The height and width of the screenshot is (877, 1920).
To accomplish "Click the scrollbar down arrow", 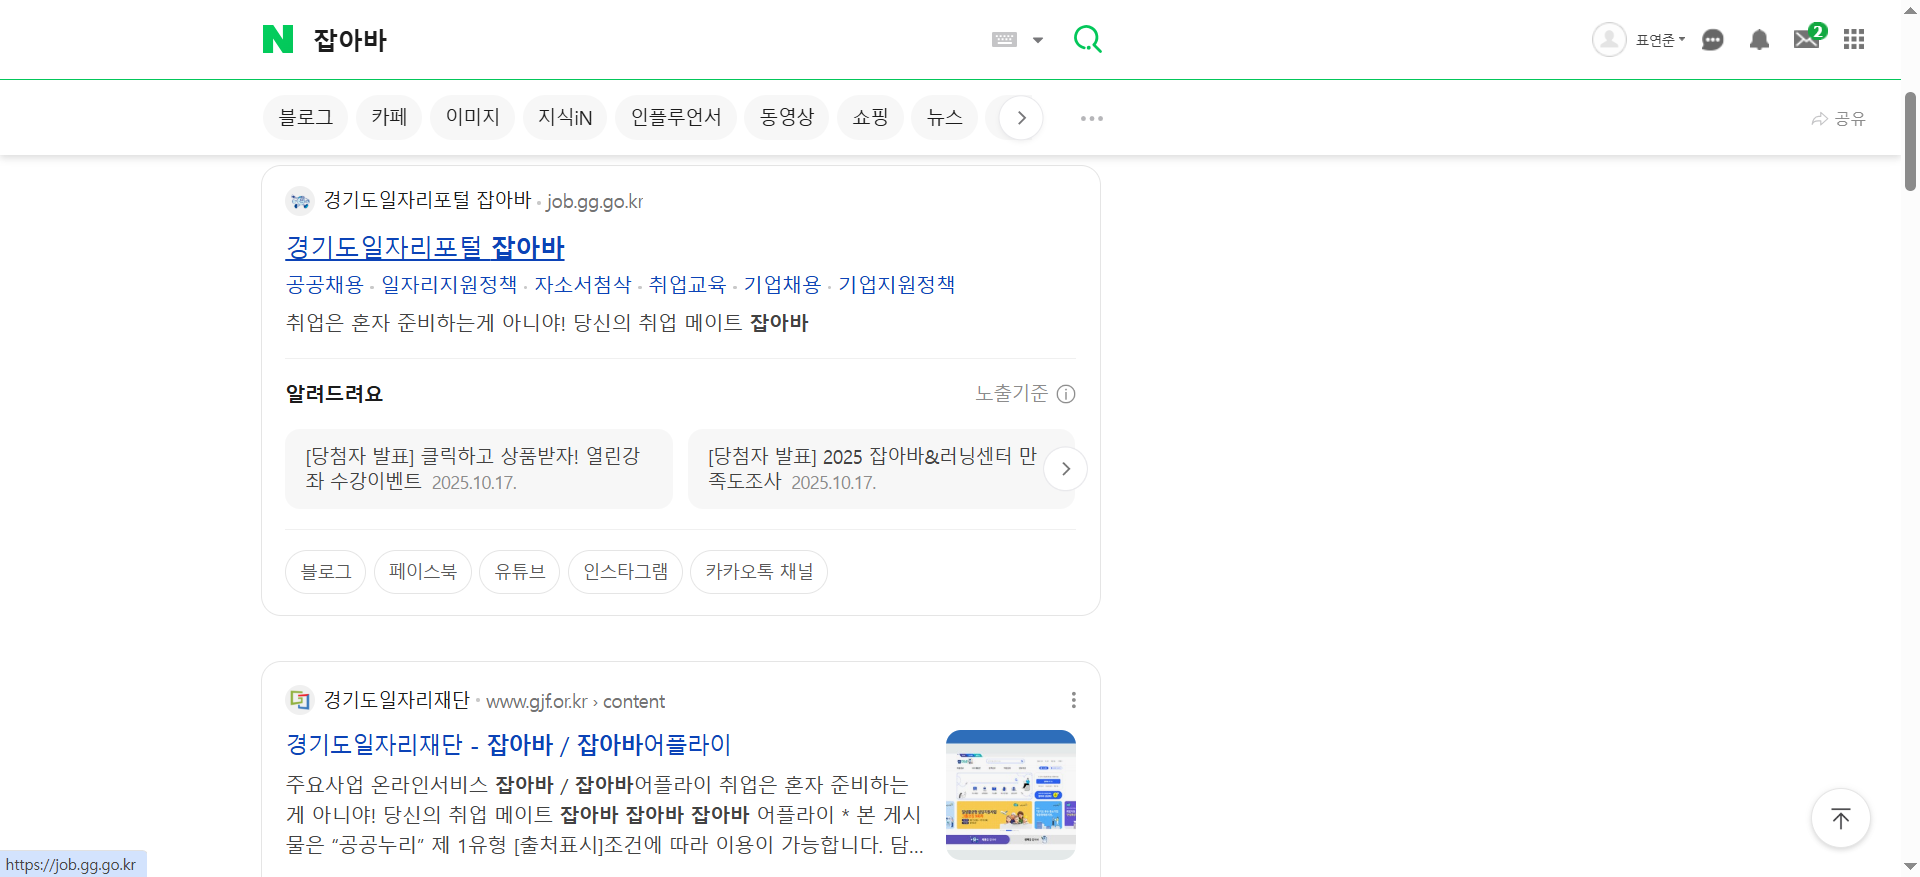I will point(1910,866).
